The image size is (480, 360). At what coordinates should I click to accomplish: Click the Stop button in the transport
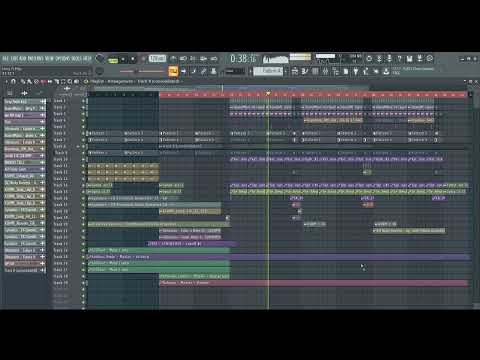[133, 60]
